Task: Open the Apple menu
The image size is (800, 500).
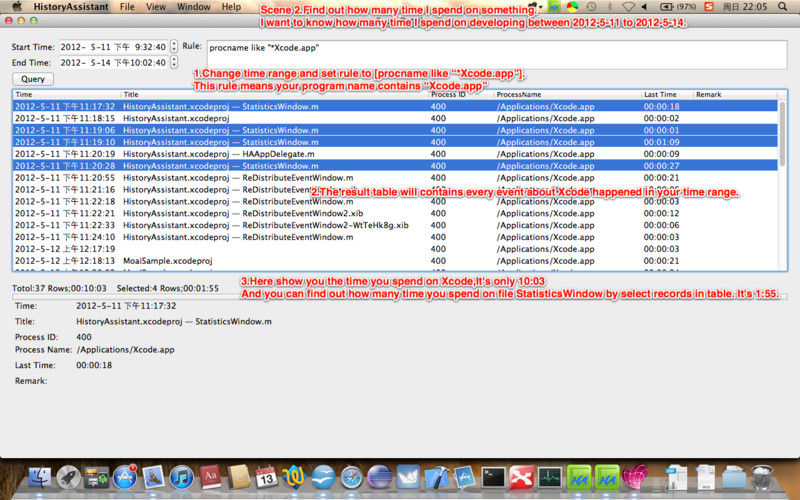Action: [x=17, y=7]
